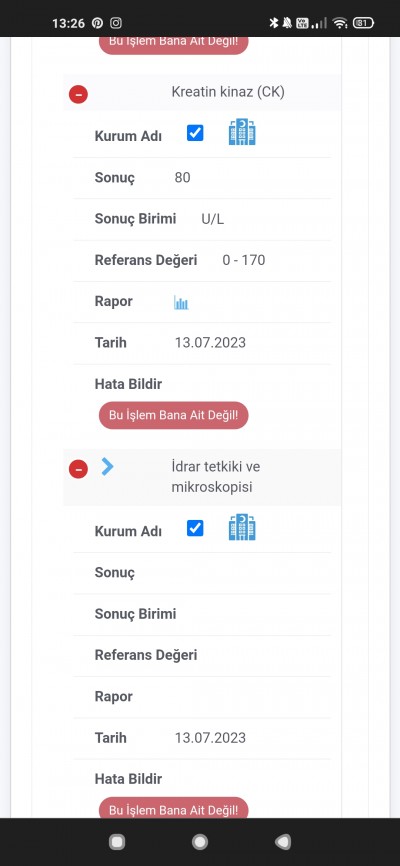Screen dimensions: 400x866
Task: Click Bu İşlem Bana Ait Değil under Kreatin kinaz
Action: tap(173, 415)
